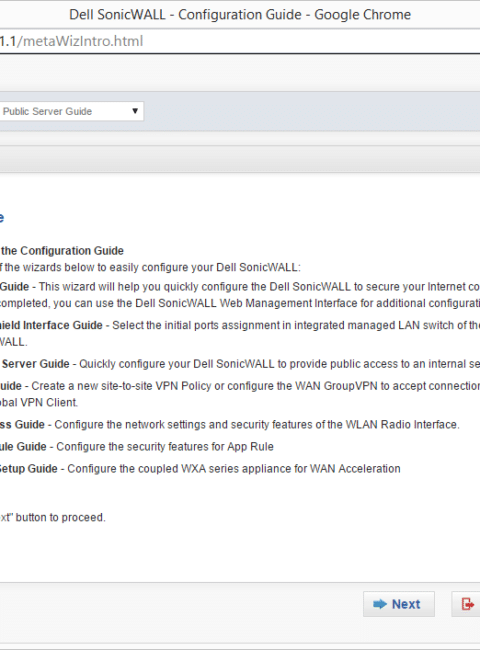Click the WAN Acceleration description text
This screenshot has height=650, width=480.
(234, 469)
